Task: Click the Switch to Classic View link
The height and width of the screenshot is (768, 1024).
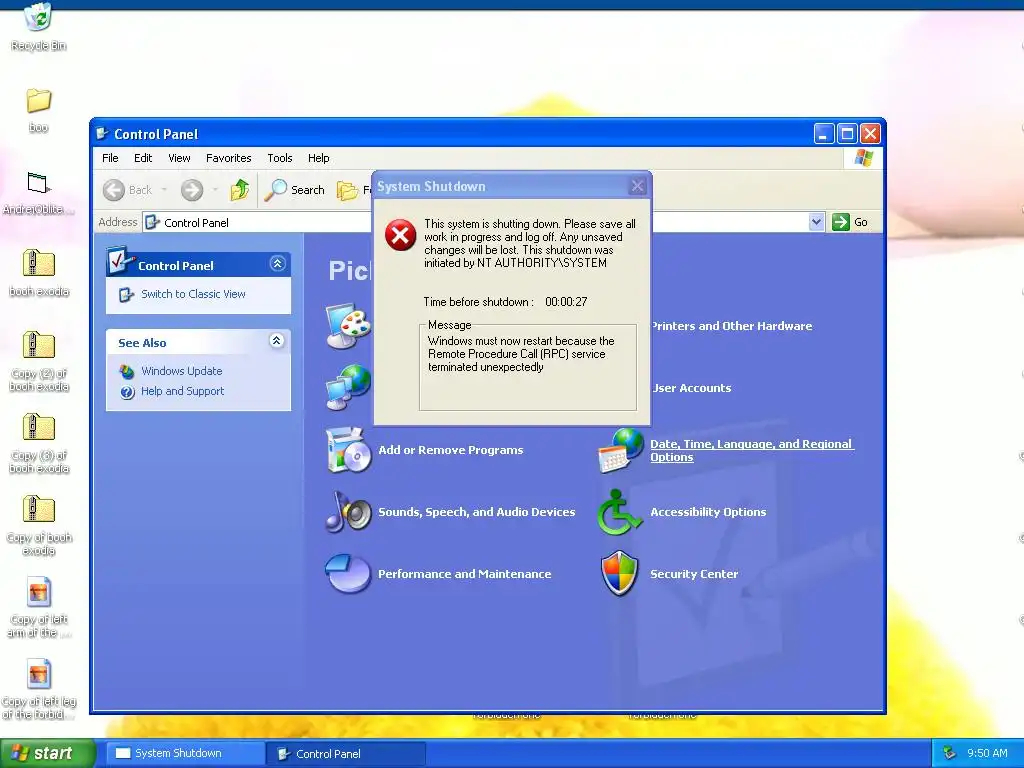Action: [x=193, y=295]
